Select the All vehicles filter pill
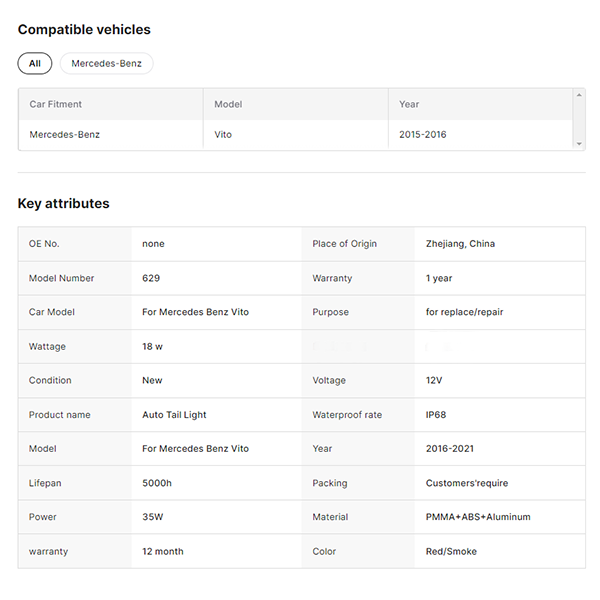The width and height of the screenshot is (600, 600). coord(35,63)
